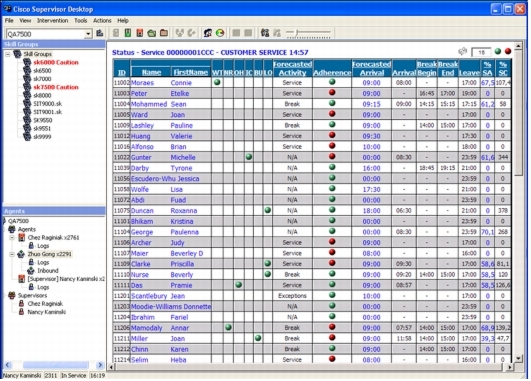Click the table's horizontal scrollbar right arrow
This screenshot has width=531, height=381.
[510, 367]
